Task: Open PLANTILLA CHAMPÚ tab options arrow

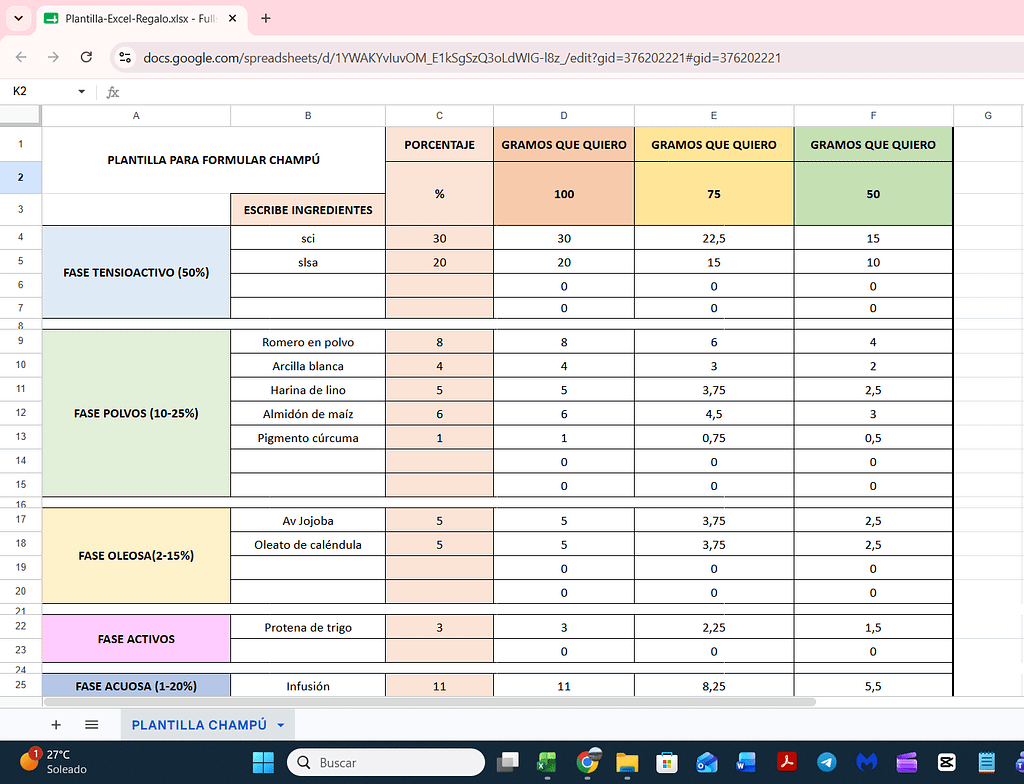Action: (281, 725)
